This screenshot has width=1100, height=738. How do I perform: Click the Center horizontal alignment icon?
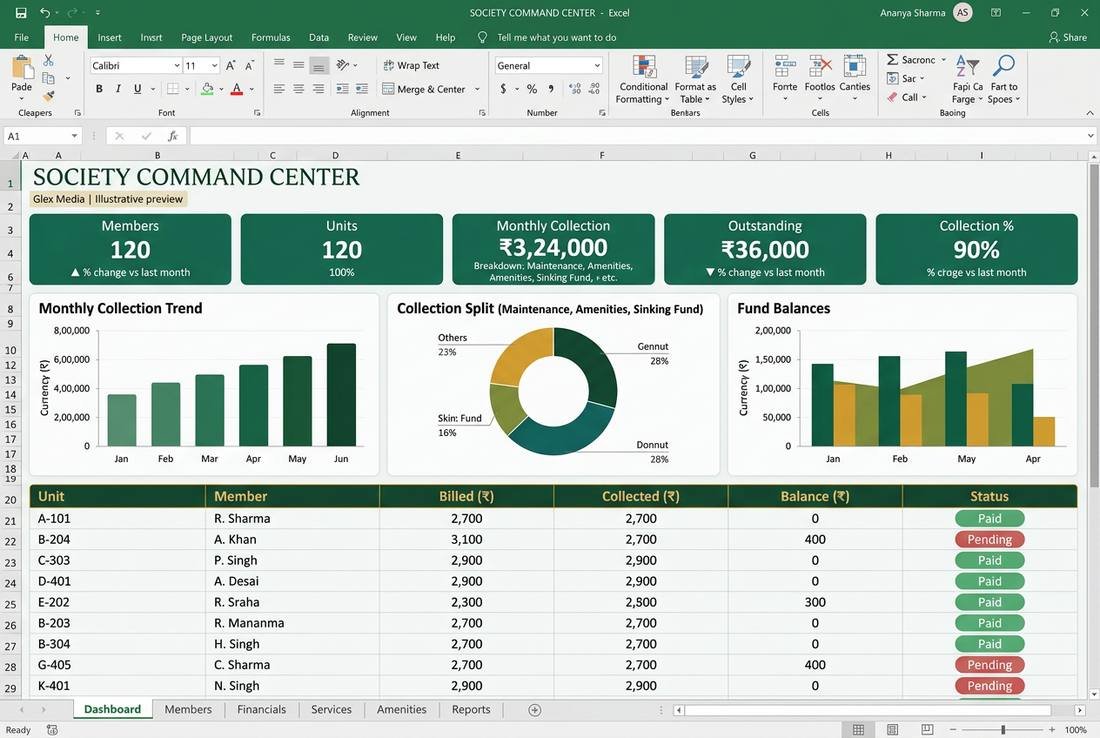pos(299,88)
